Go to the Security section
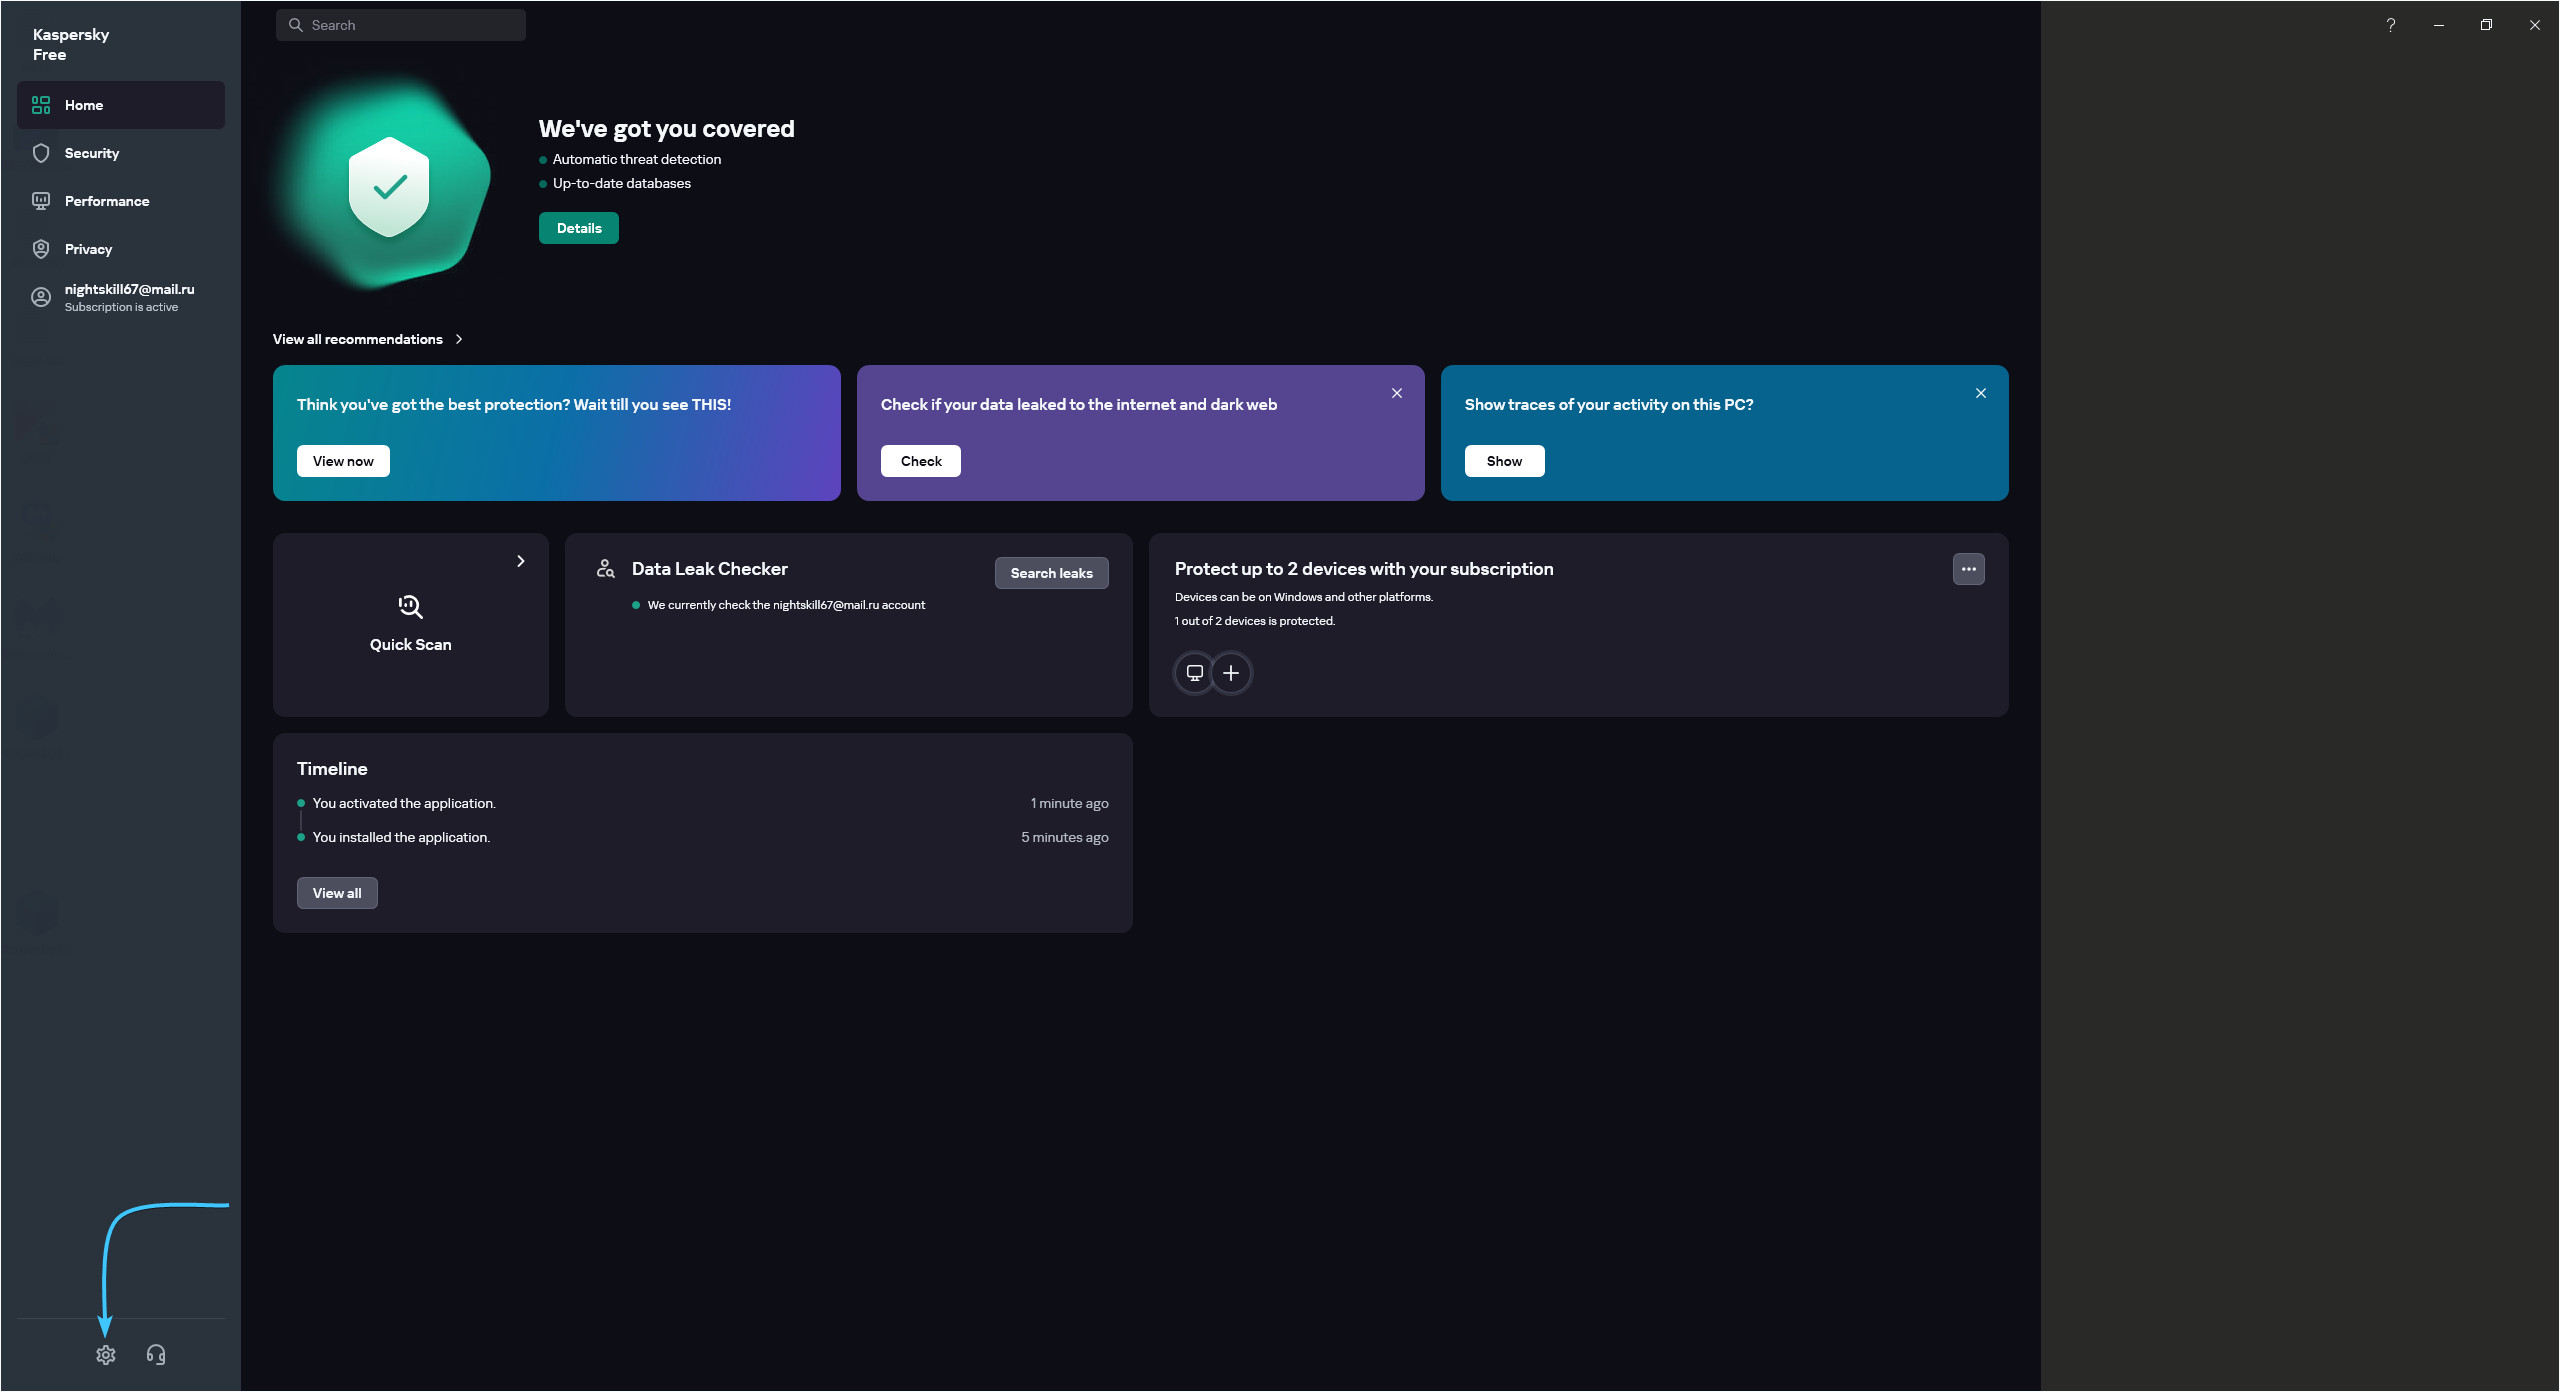The width and height of the screenshot is (2560, 1392). coord(92,153)
